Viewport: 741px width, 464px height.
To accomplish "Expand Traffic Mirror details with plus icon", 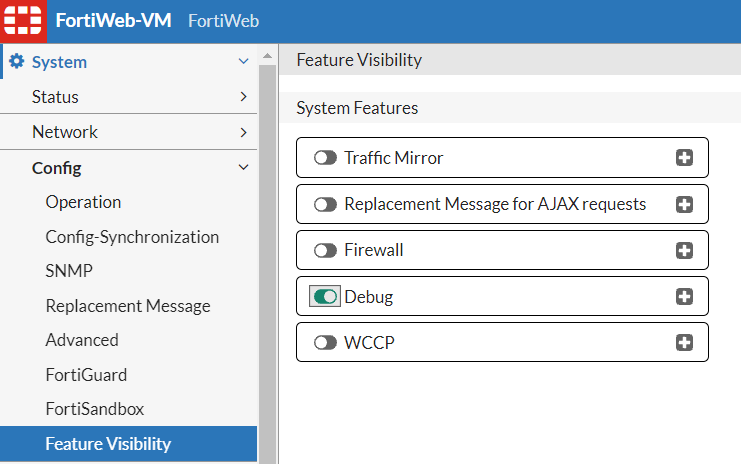I will pos(684,158).
